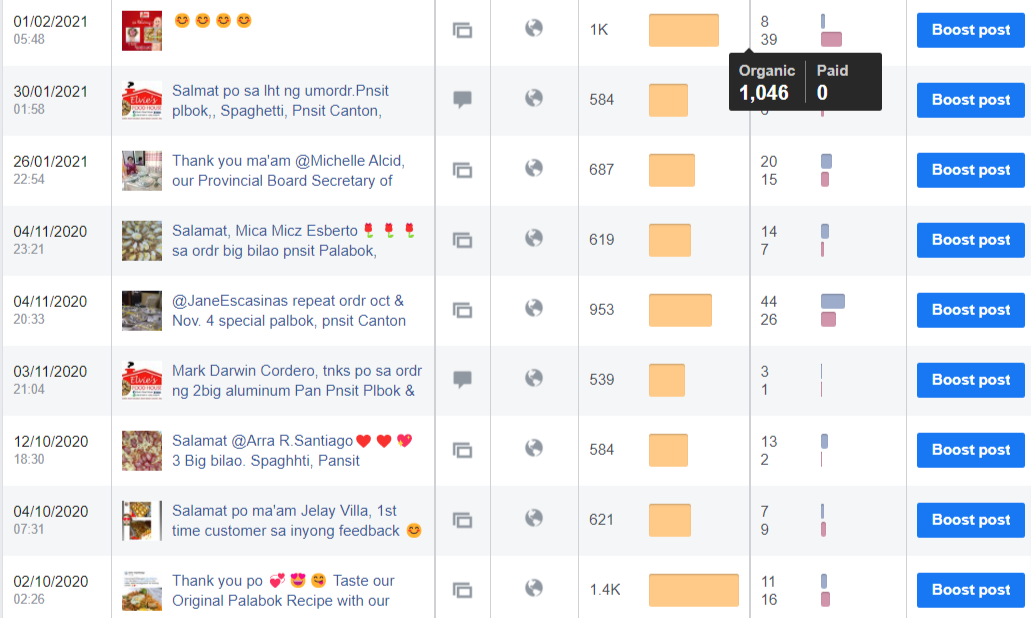
Task: Click status comment icon on 30/01/2021 post
Action: coord(462,100)
